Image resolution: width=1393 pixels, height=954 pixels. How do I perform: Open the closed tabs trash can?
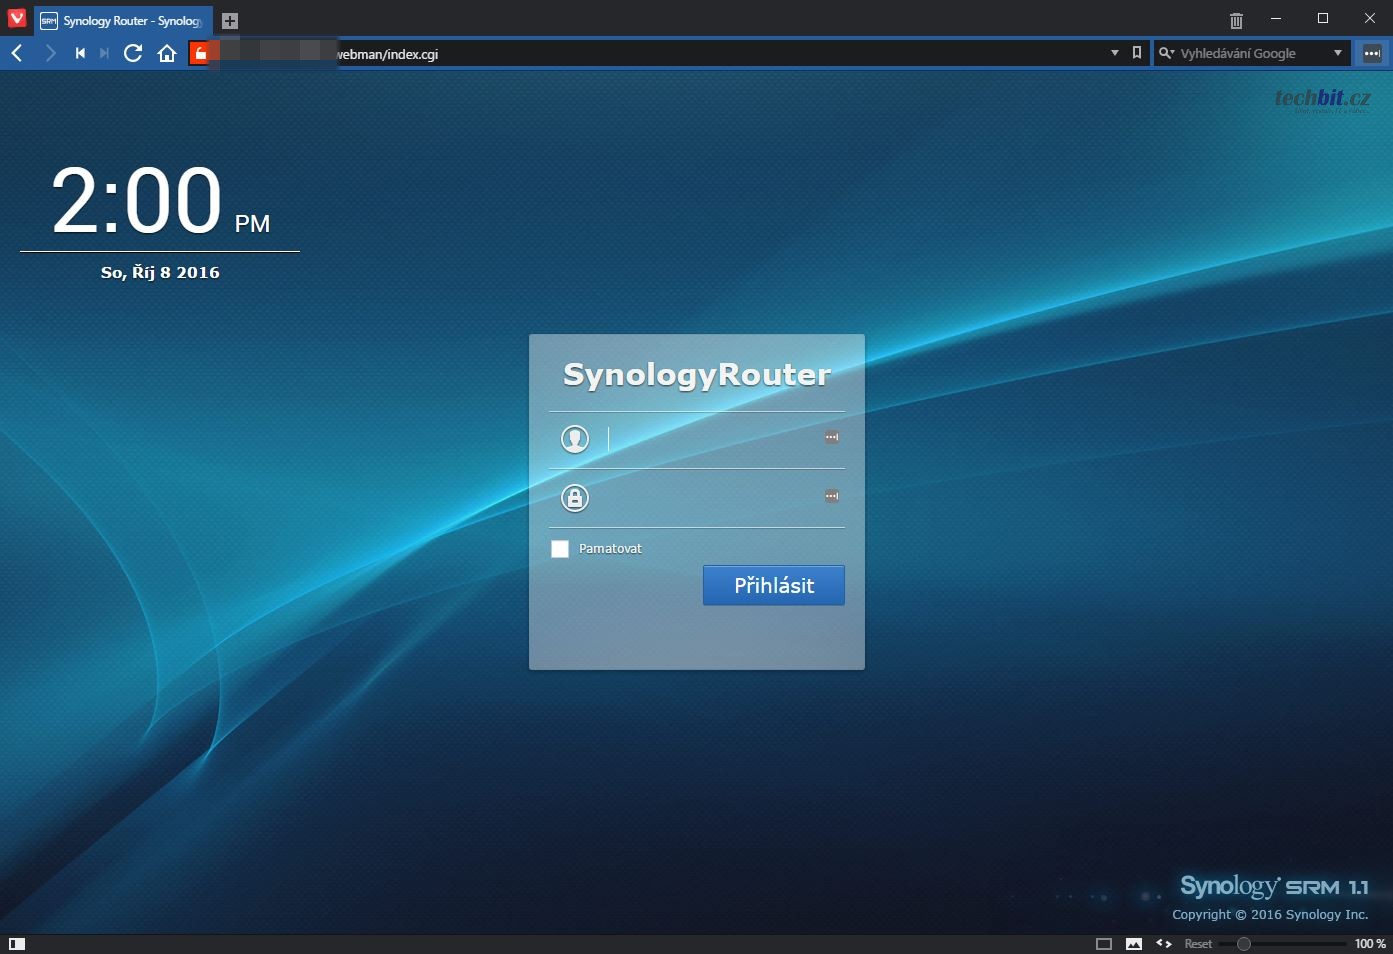coord(1236,20)
